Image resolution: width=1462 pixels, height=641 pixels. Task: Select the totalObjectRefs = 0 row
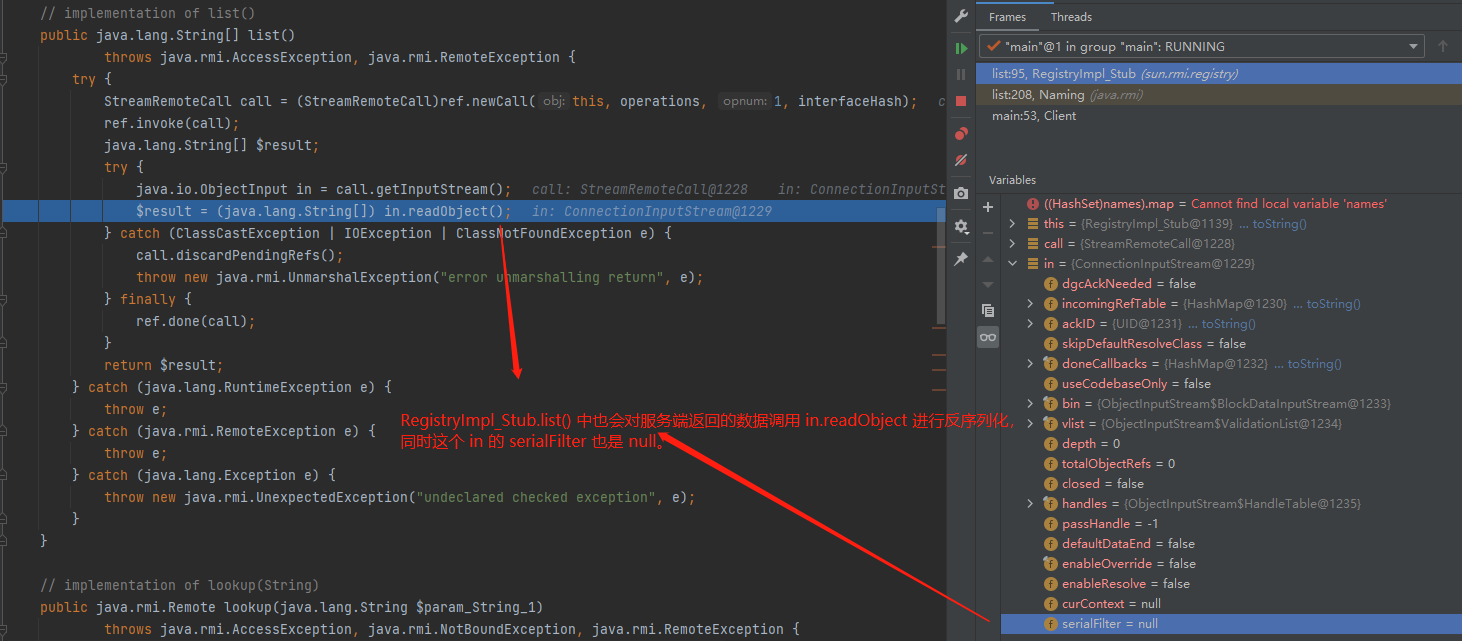pyautogui.click(x=1231, y=464)
